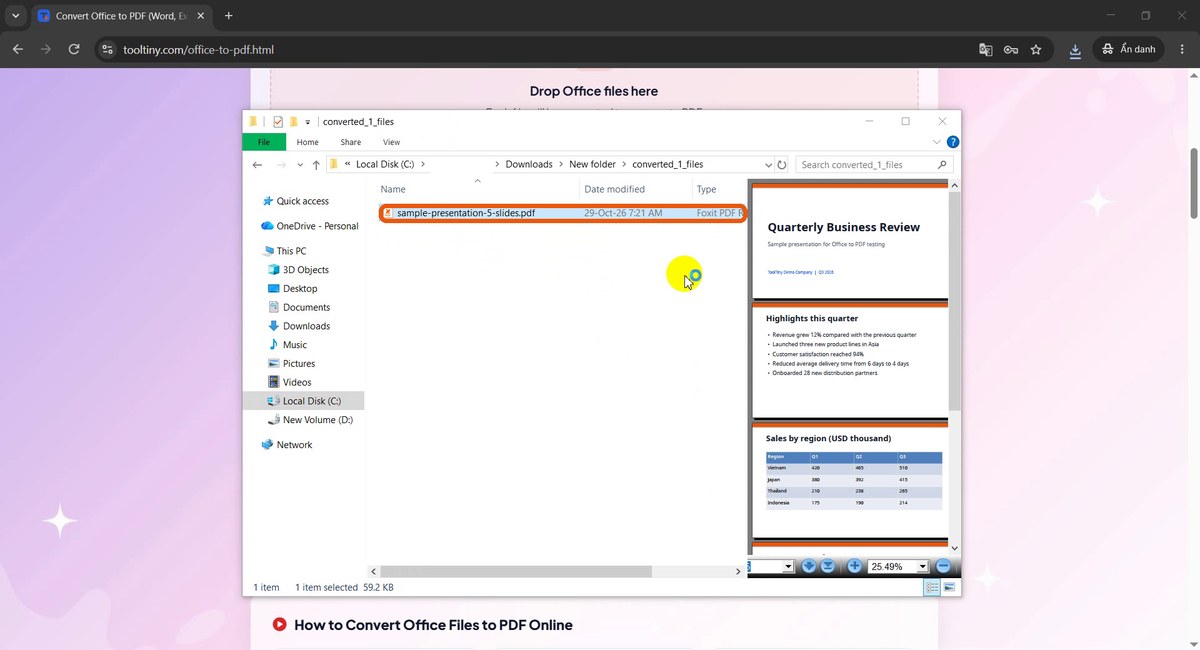Click the Quarterly Business Review slide preview
1200x650 pixels.
(x=848, y=241)
